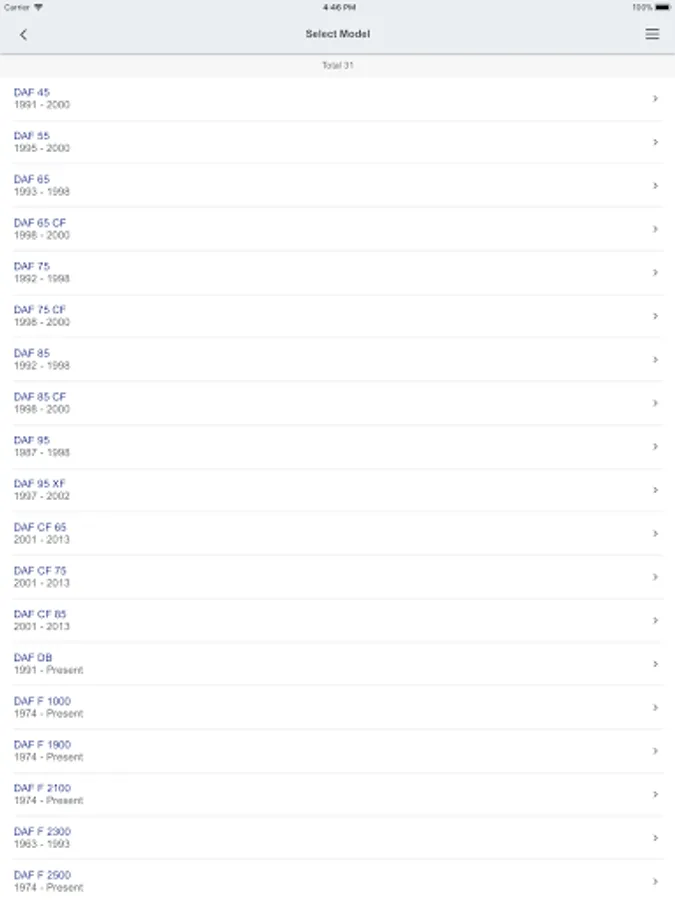The width and height of the screenshot is (675, 900).
Task: Tap the chevron next to DAF 55
Action: coord(655,142)
